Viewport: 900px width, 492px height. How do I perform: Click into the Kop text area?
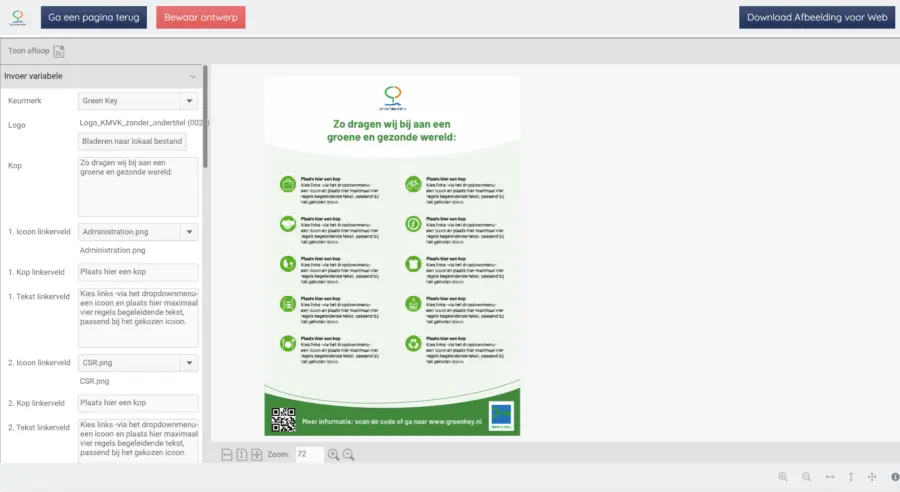point(138,187)
